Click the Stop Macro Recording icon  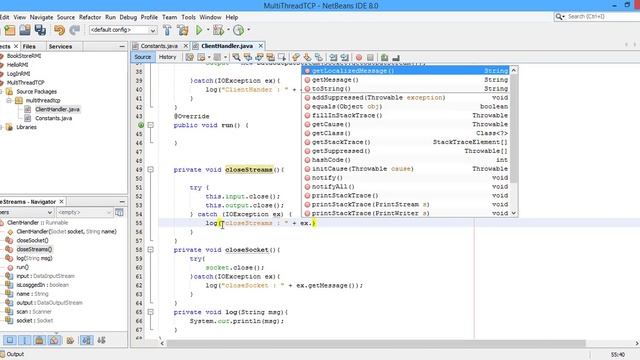click(x=370, y=57)
